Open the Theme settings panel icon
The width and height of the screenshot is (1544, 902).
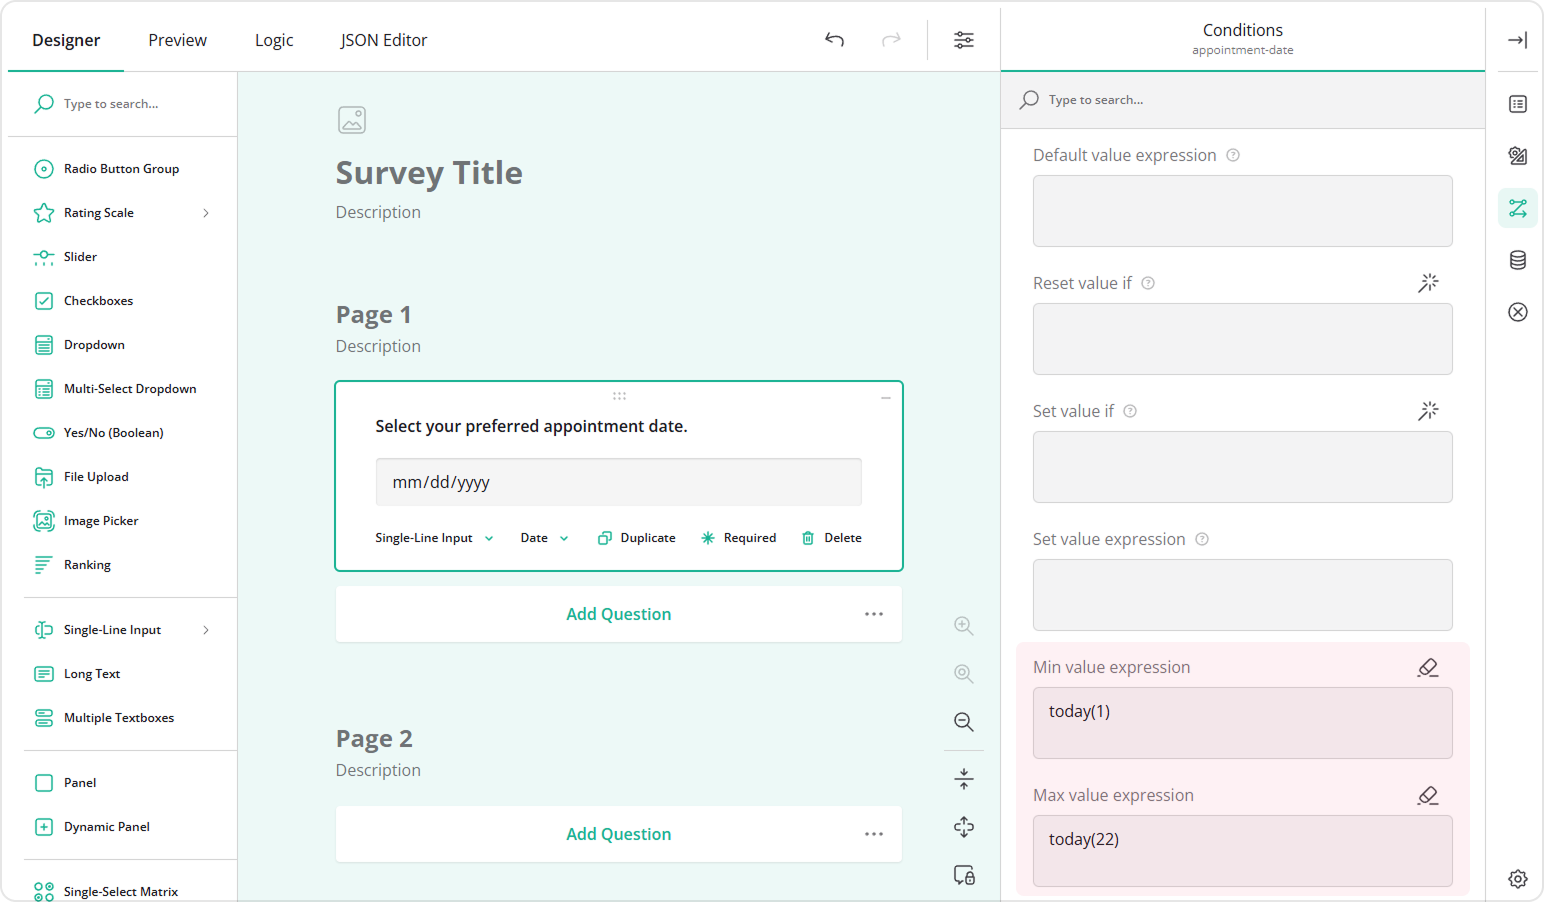point(1517,156)
